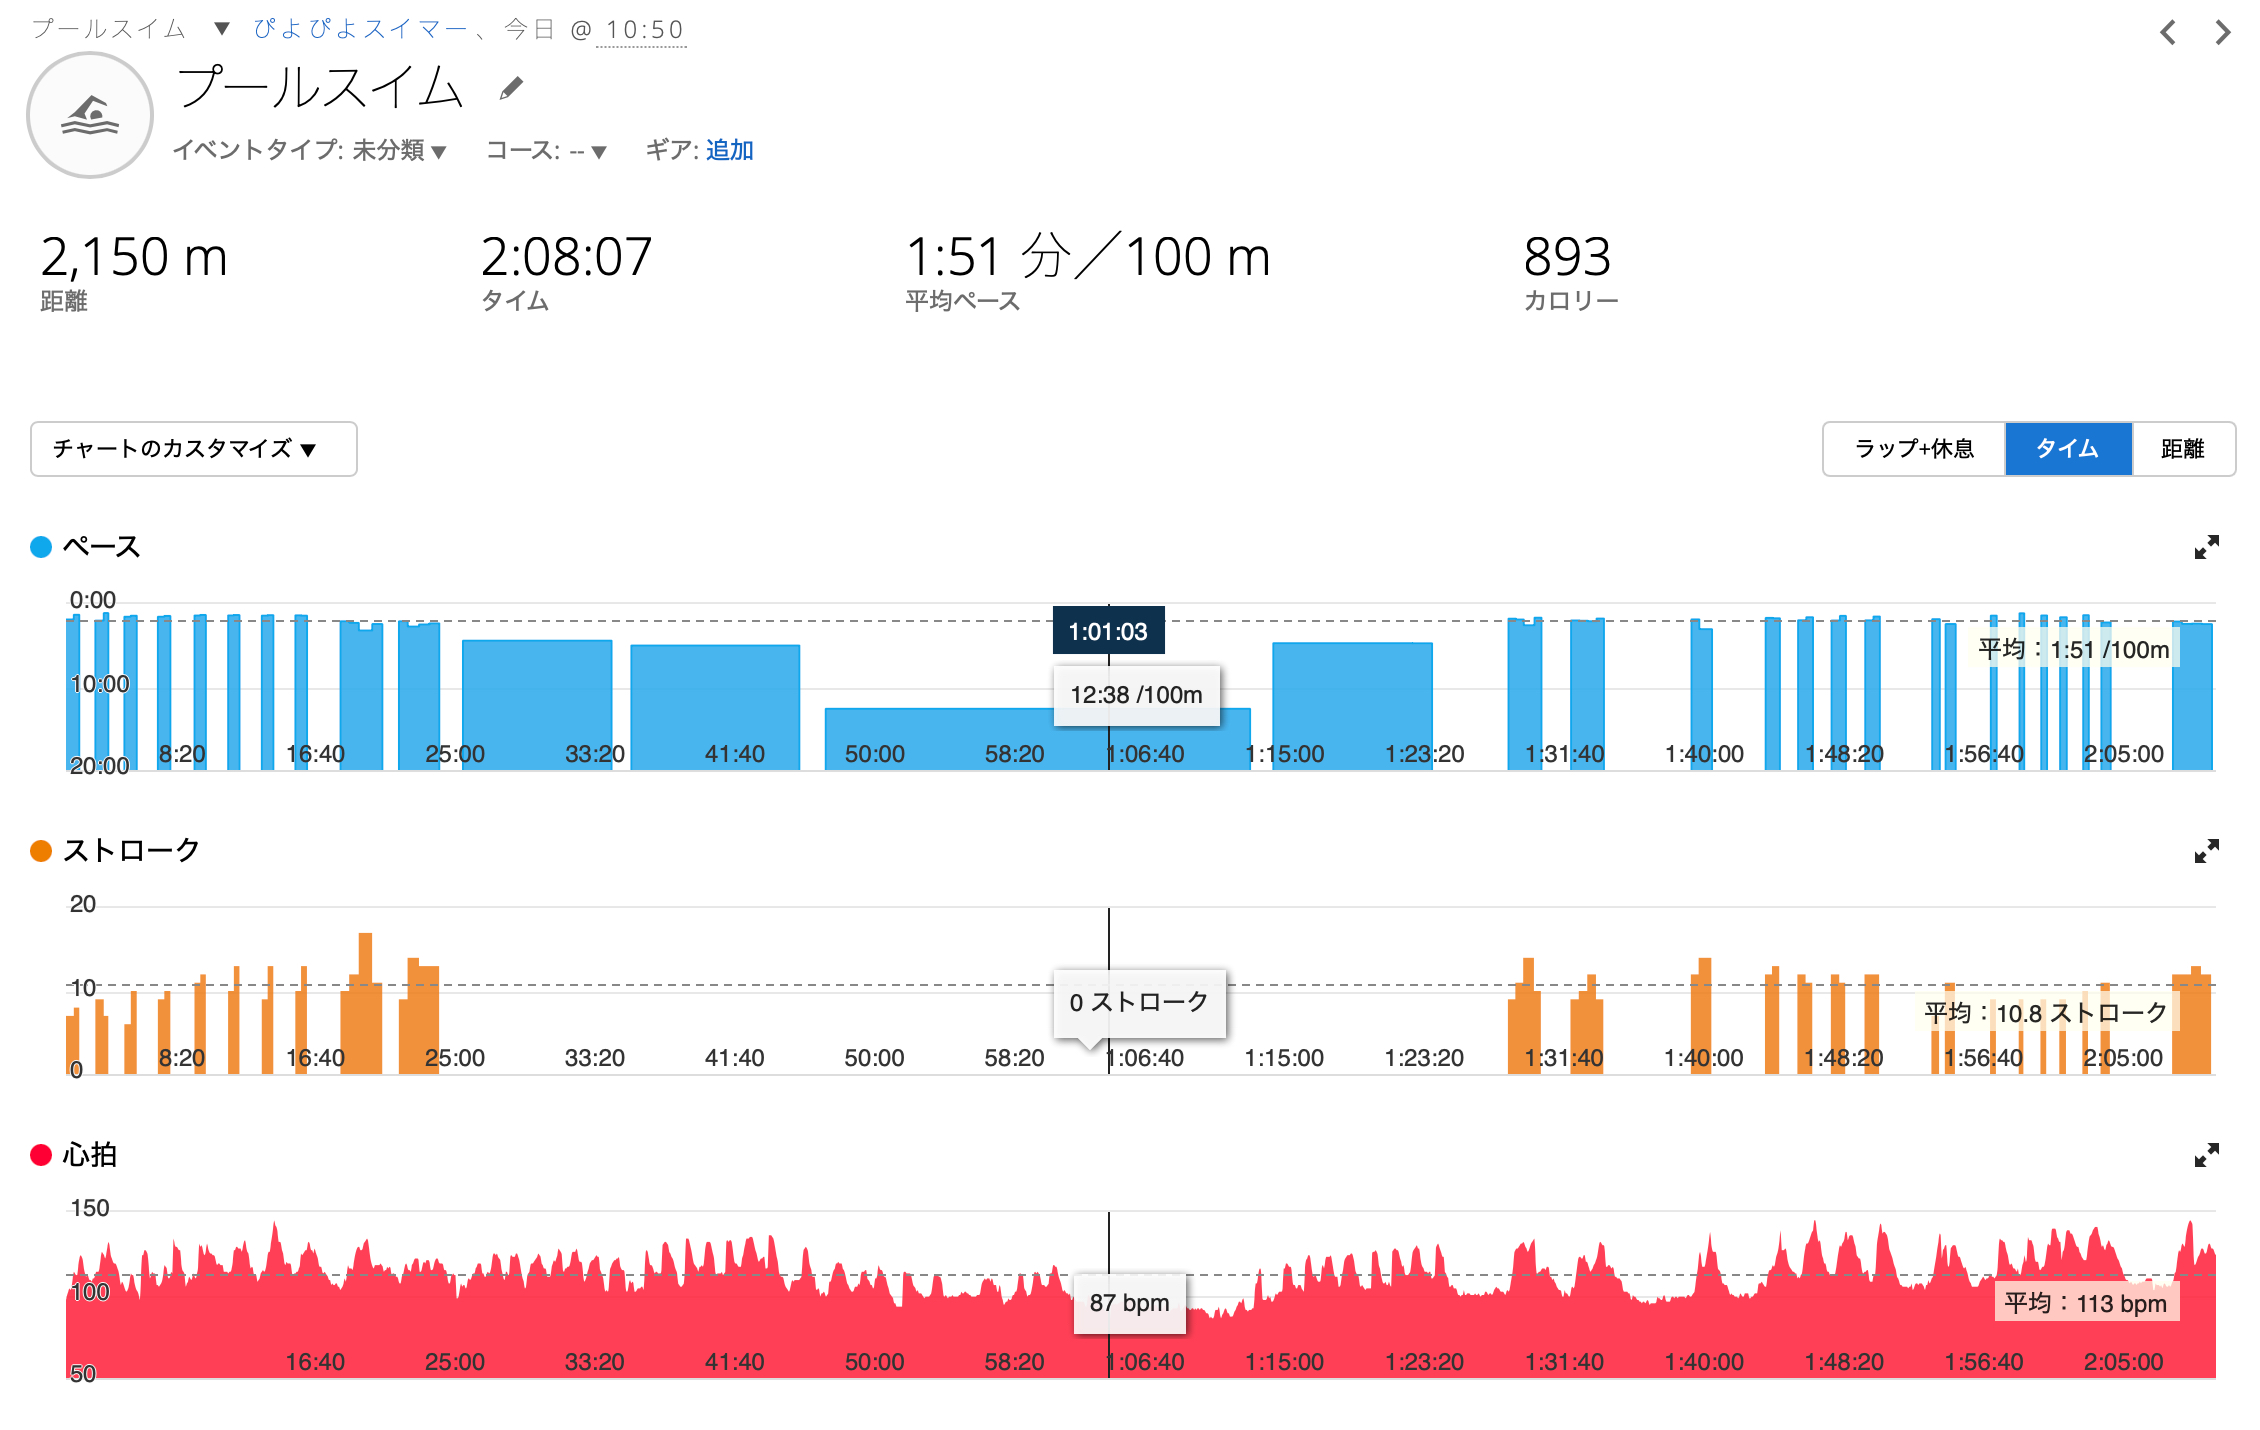Switch chart axis to タイム

click(x=2067, y=449)
